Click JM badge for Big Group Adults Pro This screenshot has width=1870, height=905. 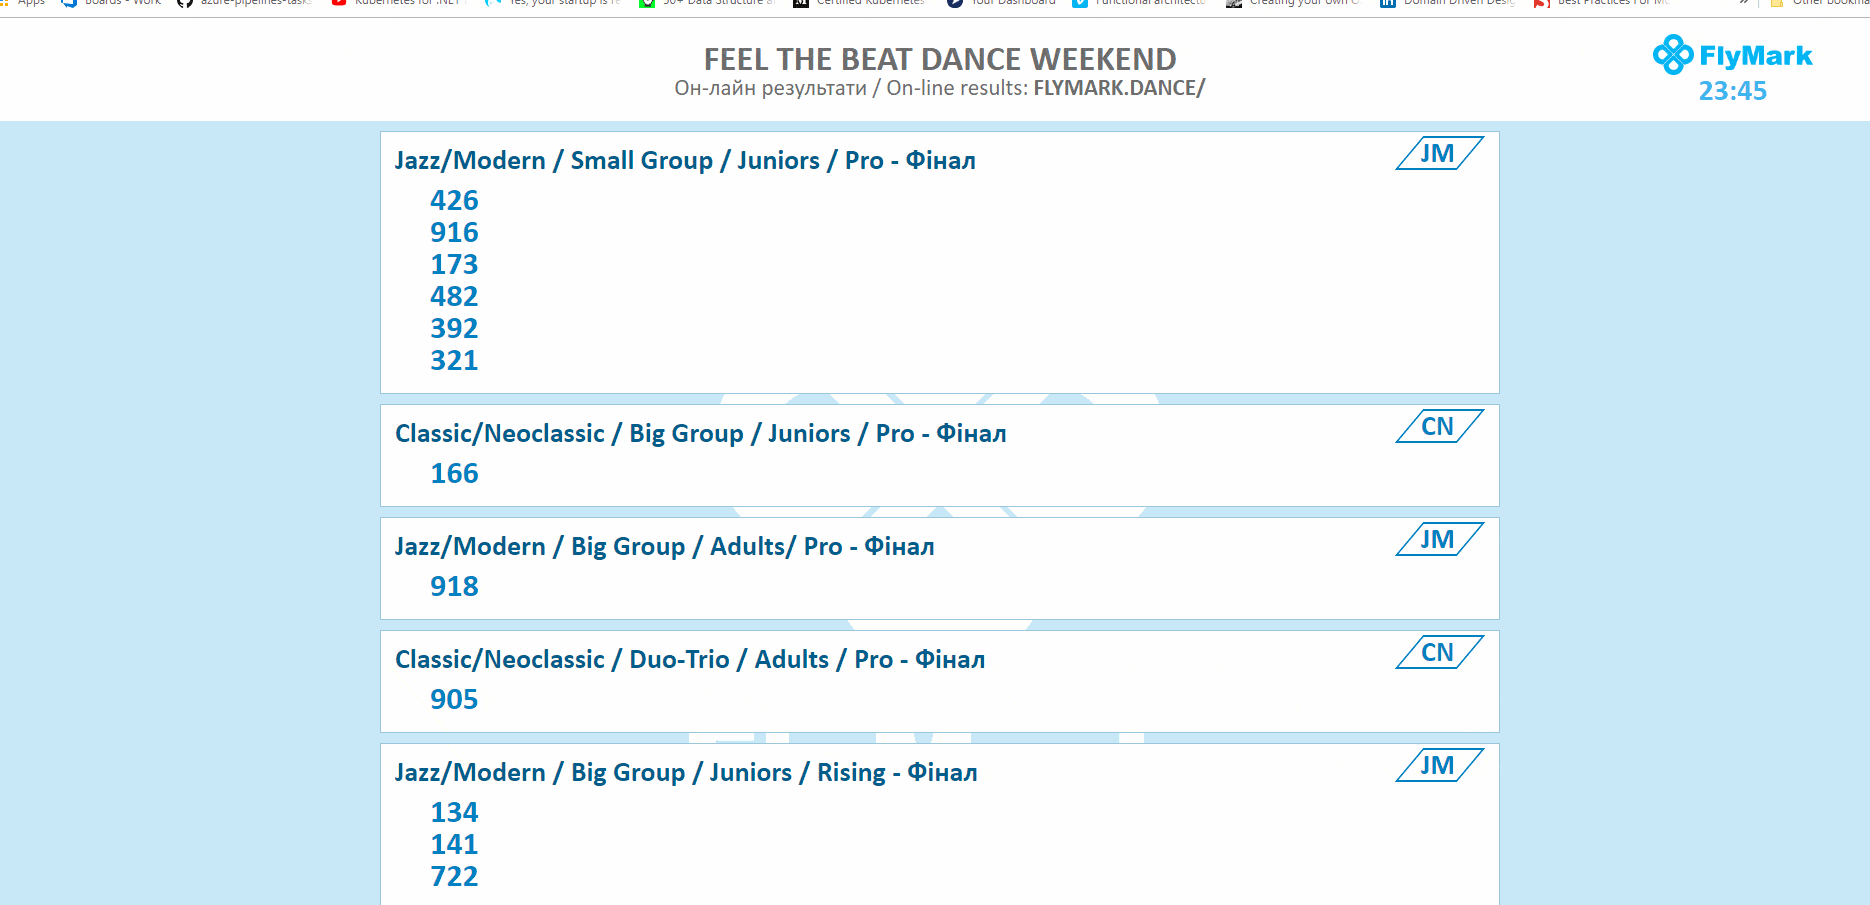[1438, 539]
